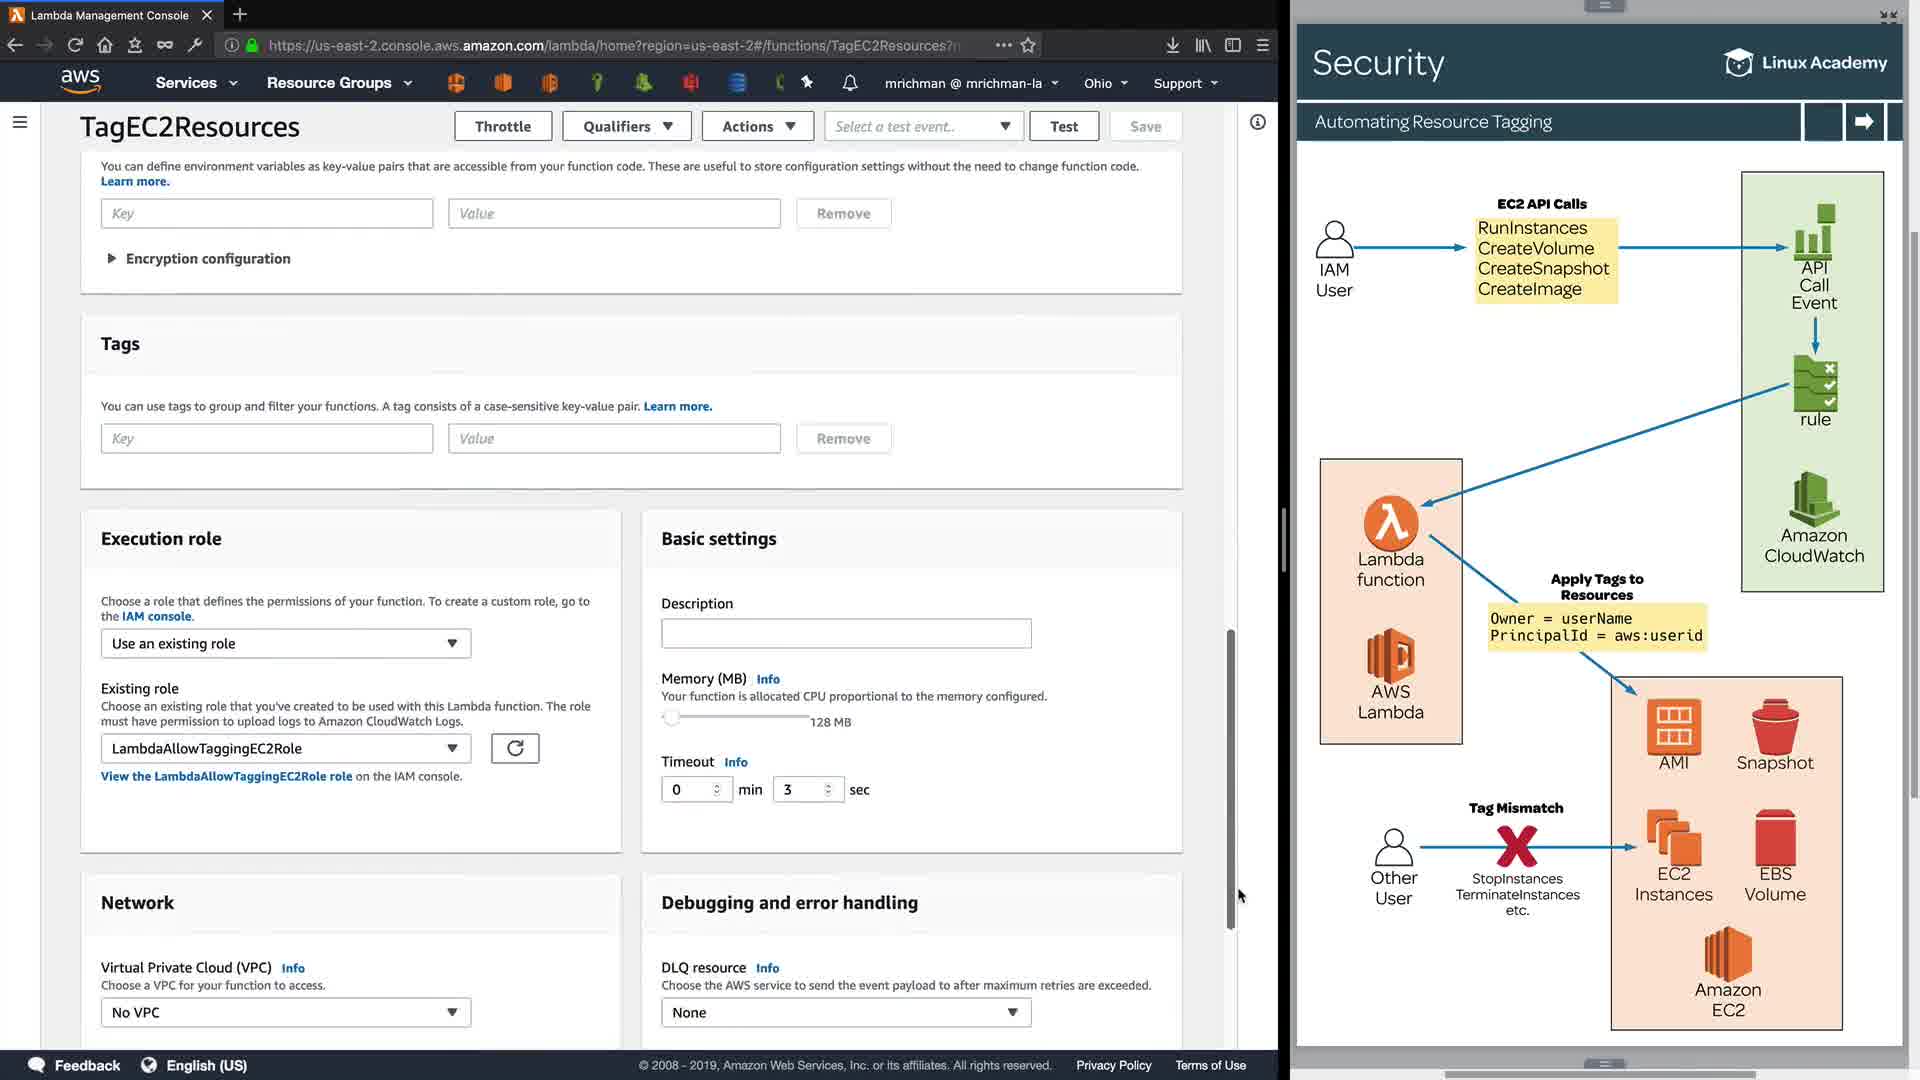
Task: Open the notifications bell icon
Action: tap(850, 83)
